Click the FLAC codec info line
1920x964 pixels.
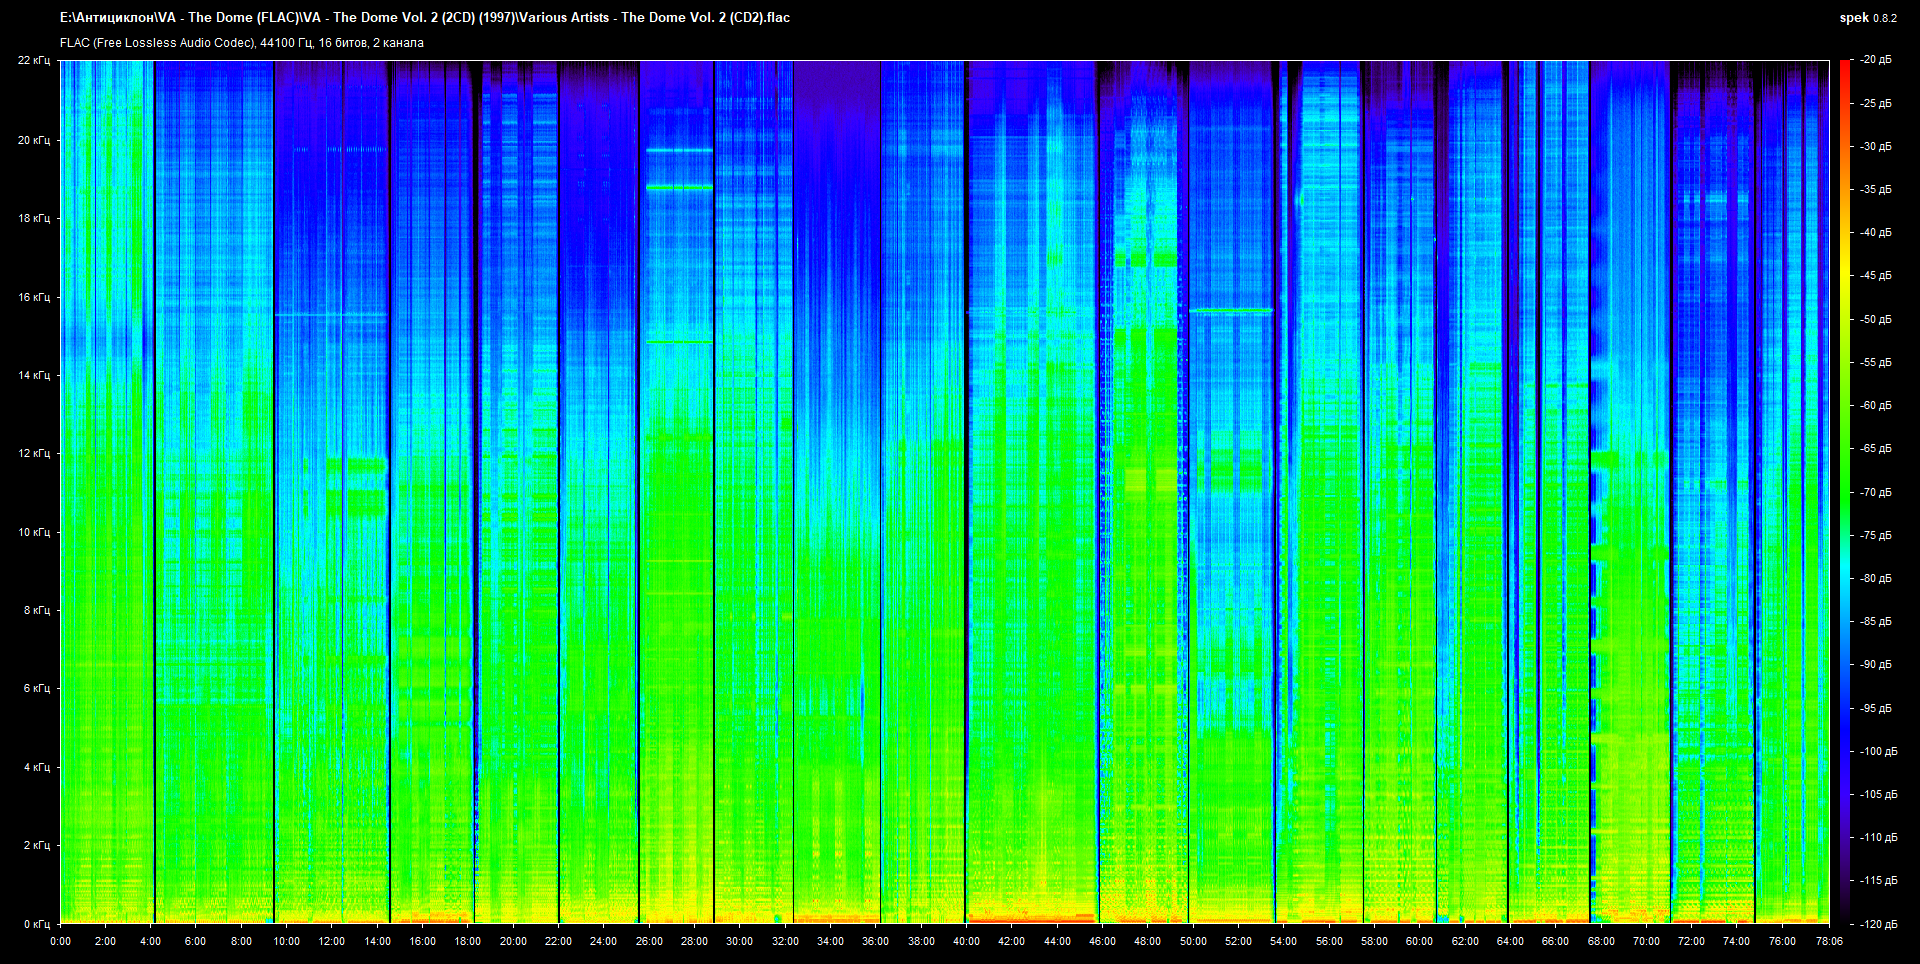point(242,43)
